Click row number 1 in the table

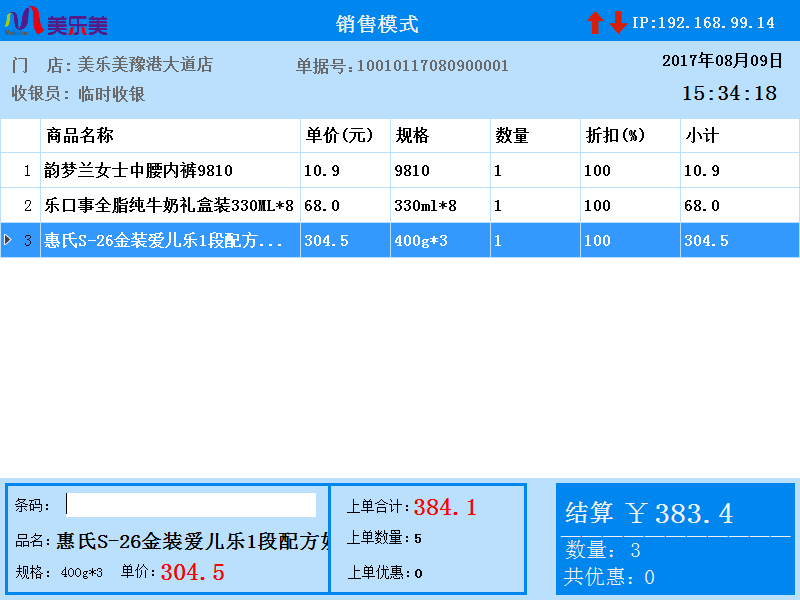(20, 170)
